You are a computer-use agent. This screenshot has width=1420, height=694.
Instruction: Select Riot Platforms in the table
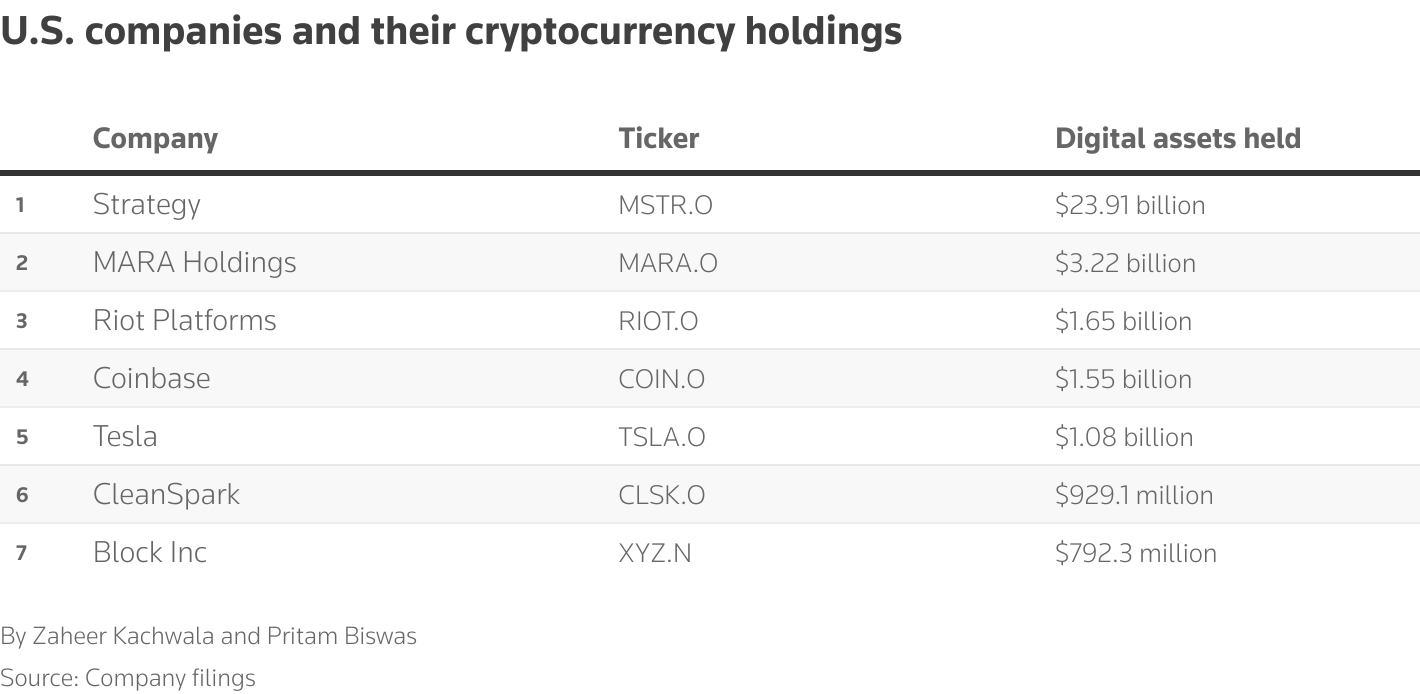pos(184,321)
